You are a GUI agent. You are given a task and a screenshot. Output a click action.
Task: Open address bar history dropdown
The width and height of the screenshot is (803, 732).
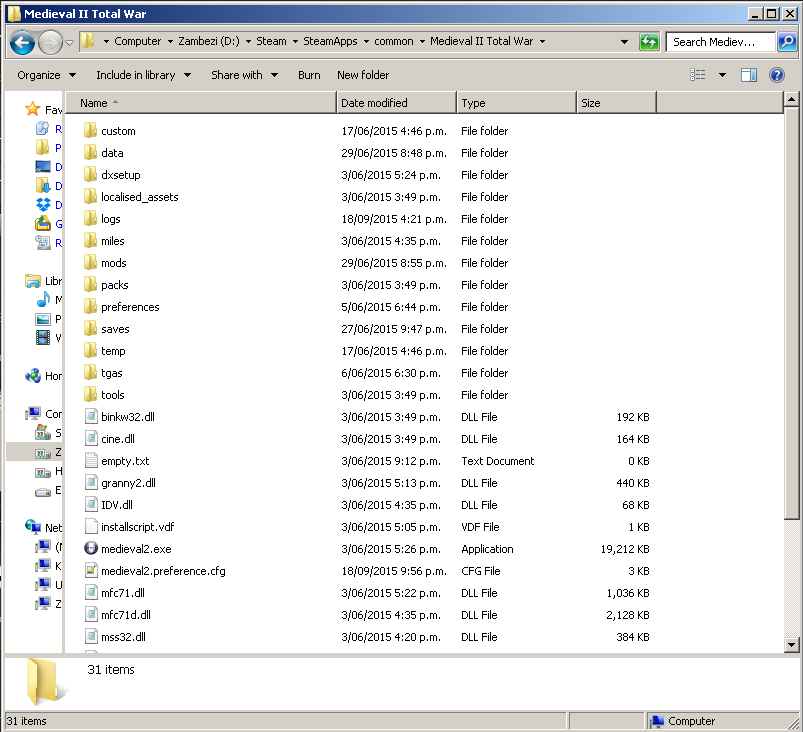(x=624, y=42)
